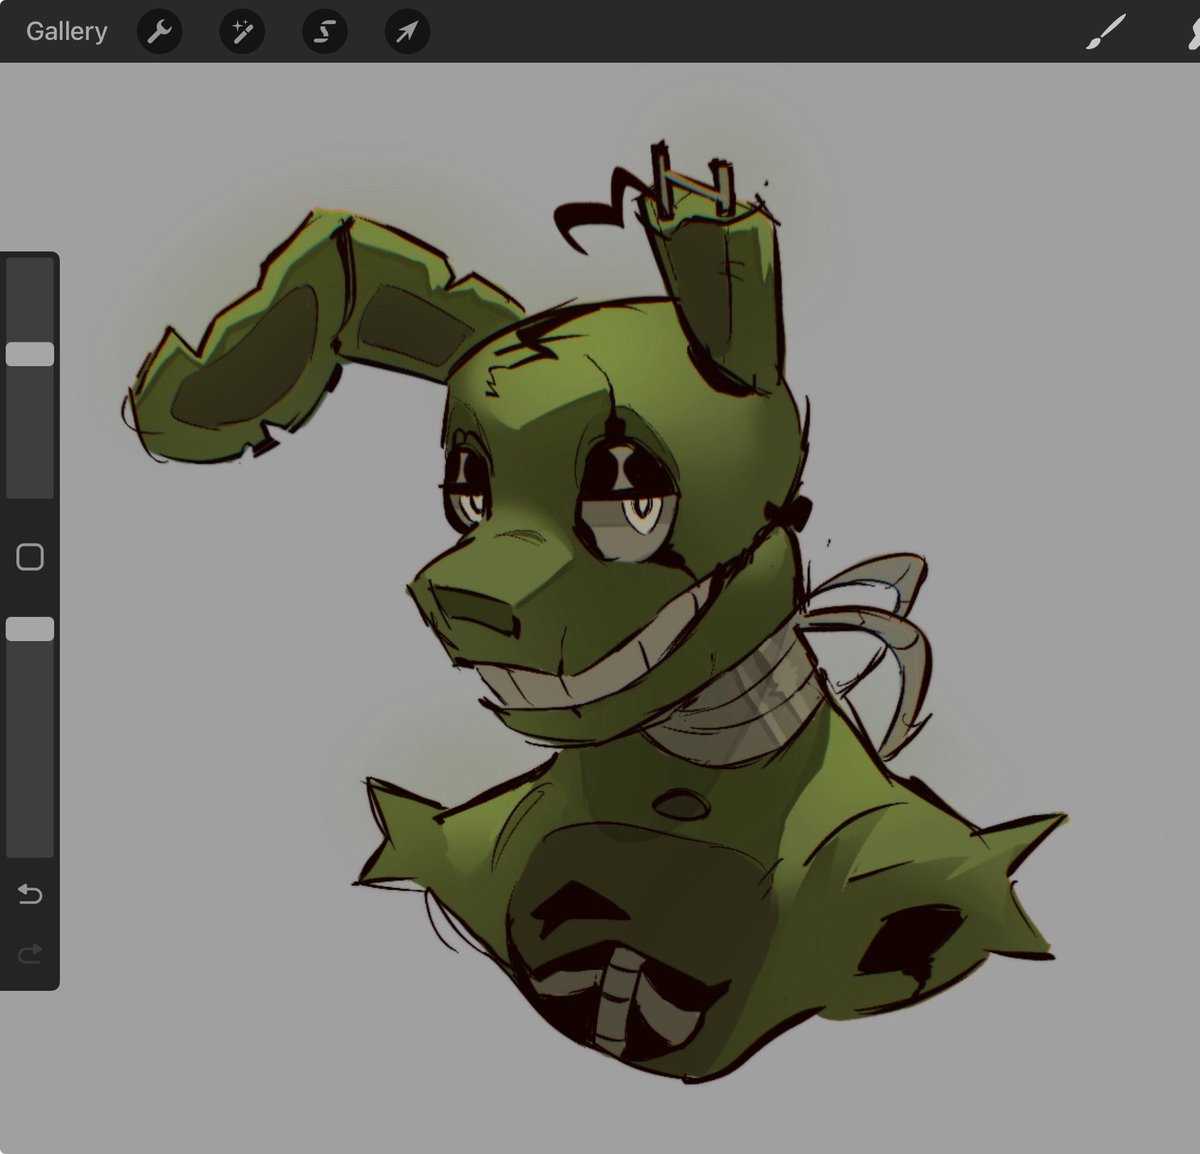Open the Actions wrench menu

[x=159, y=33]
